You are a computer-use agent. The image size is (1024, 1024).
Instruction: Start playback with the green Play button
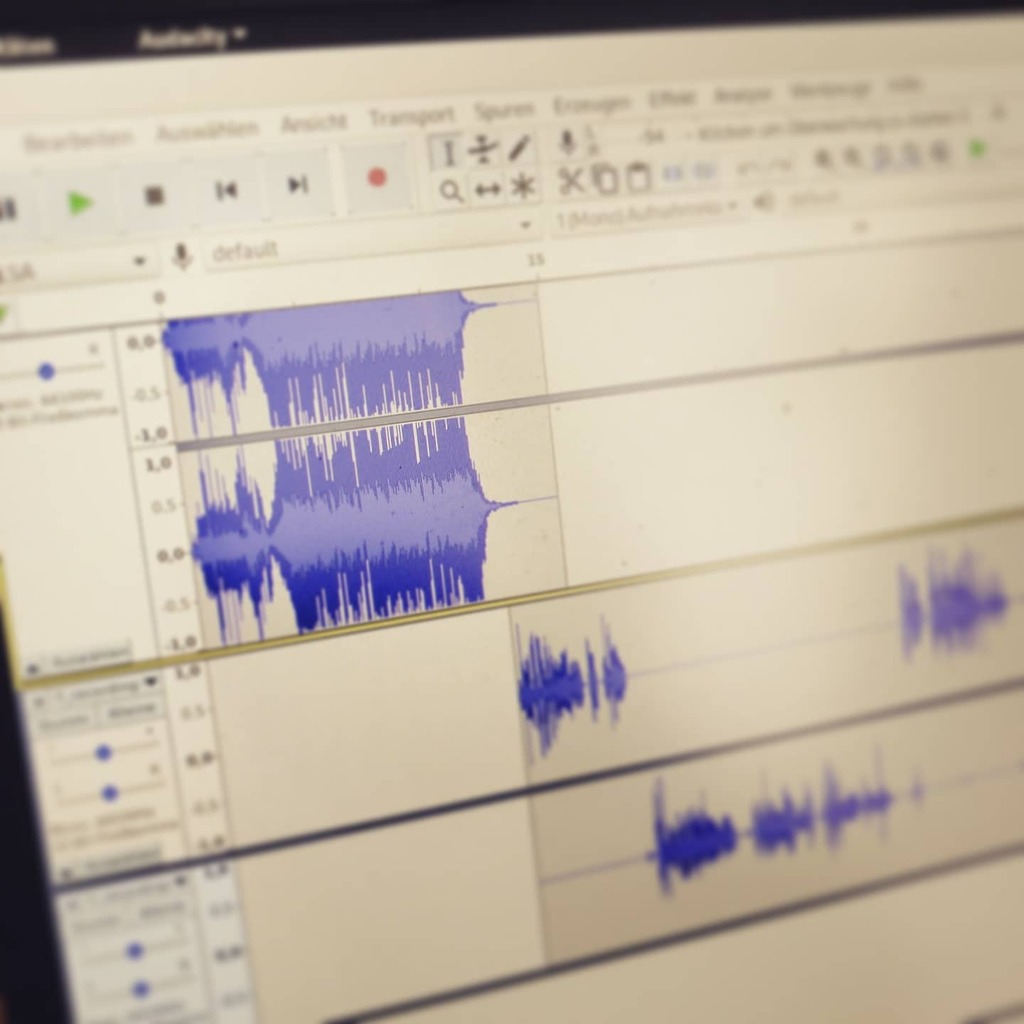80,204
